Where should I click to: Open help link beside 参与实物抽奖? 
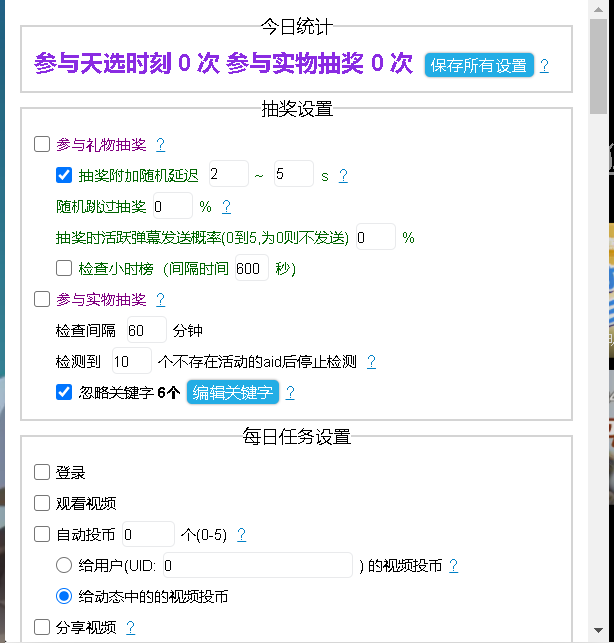click(x=160, y=300)
